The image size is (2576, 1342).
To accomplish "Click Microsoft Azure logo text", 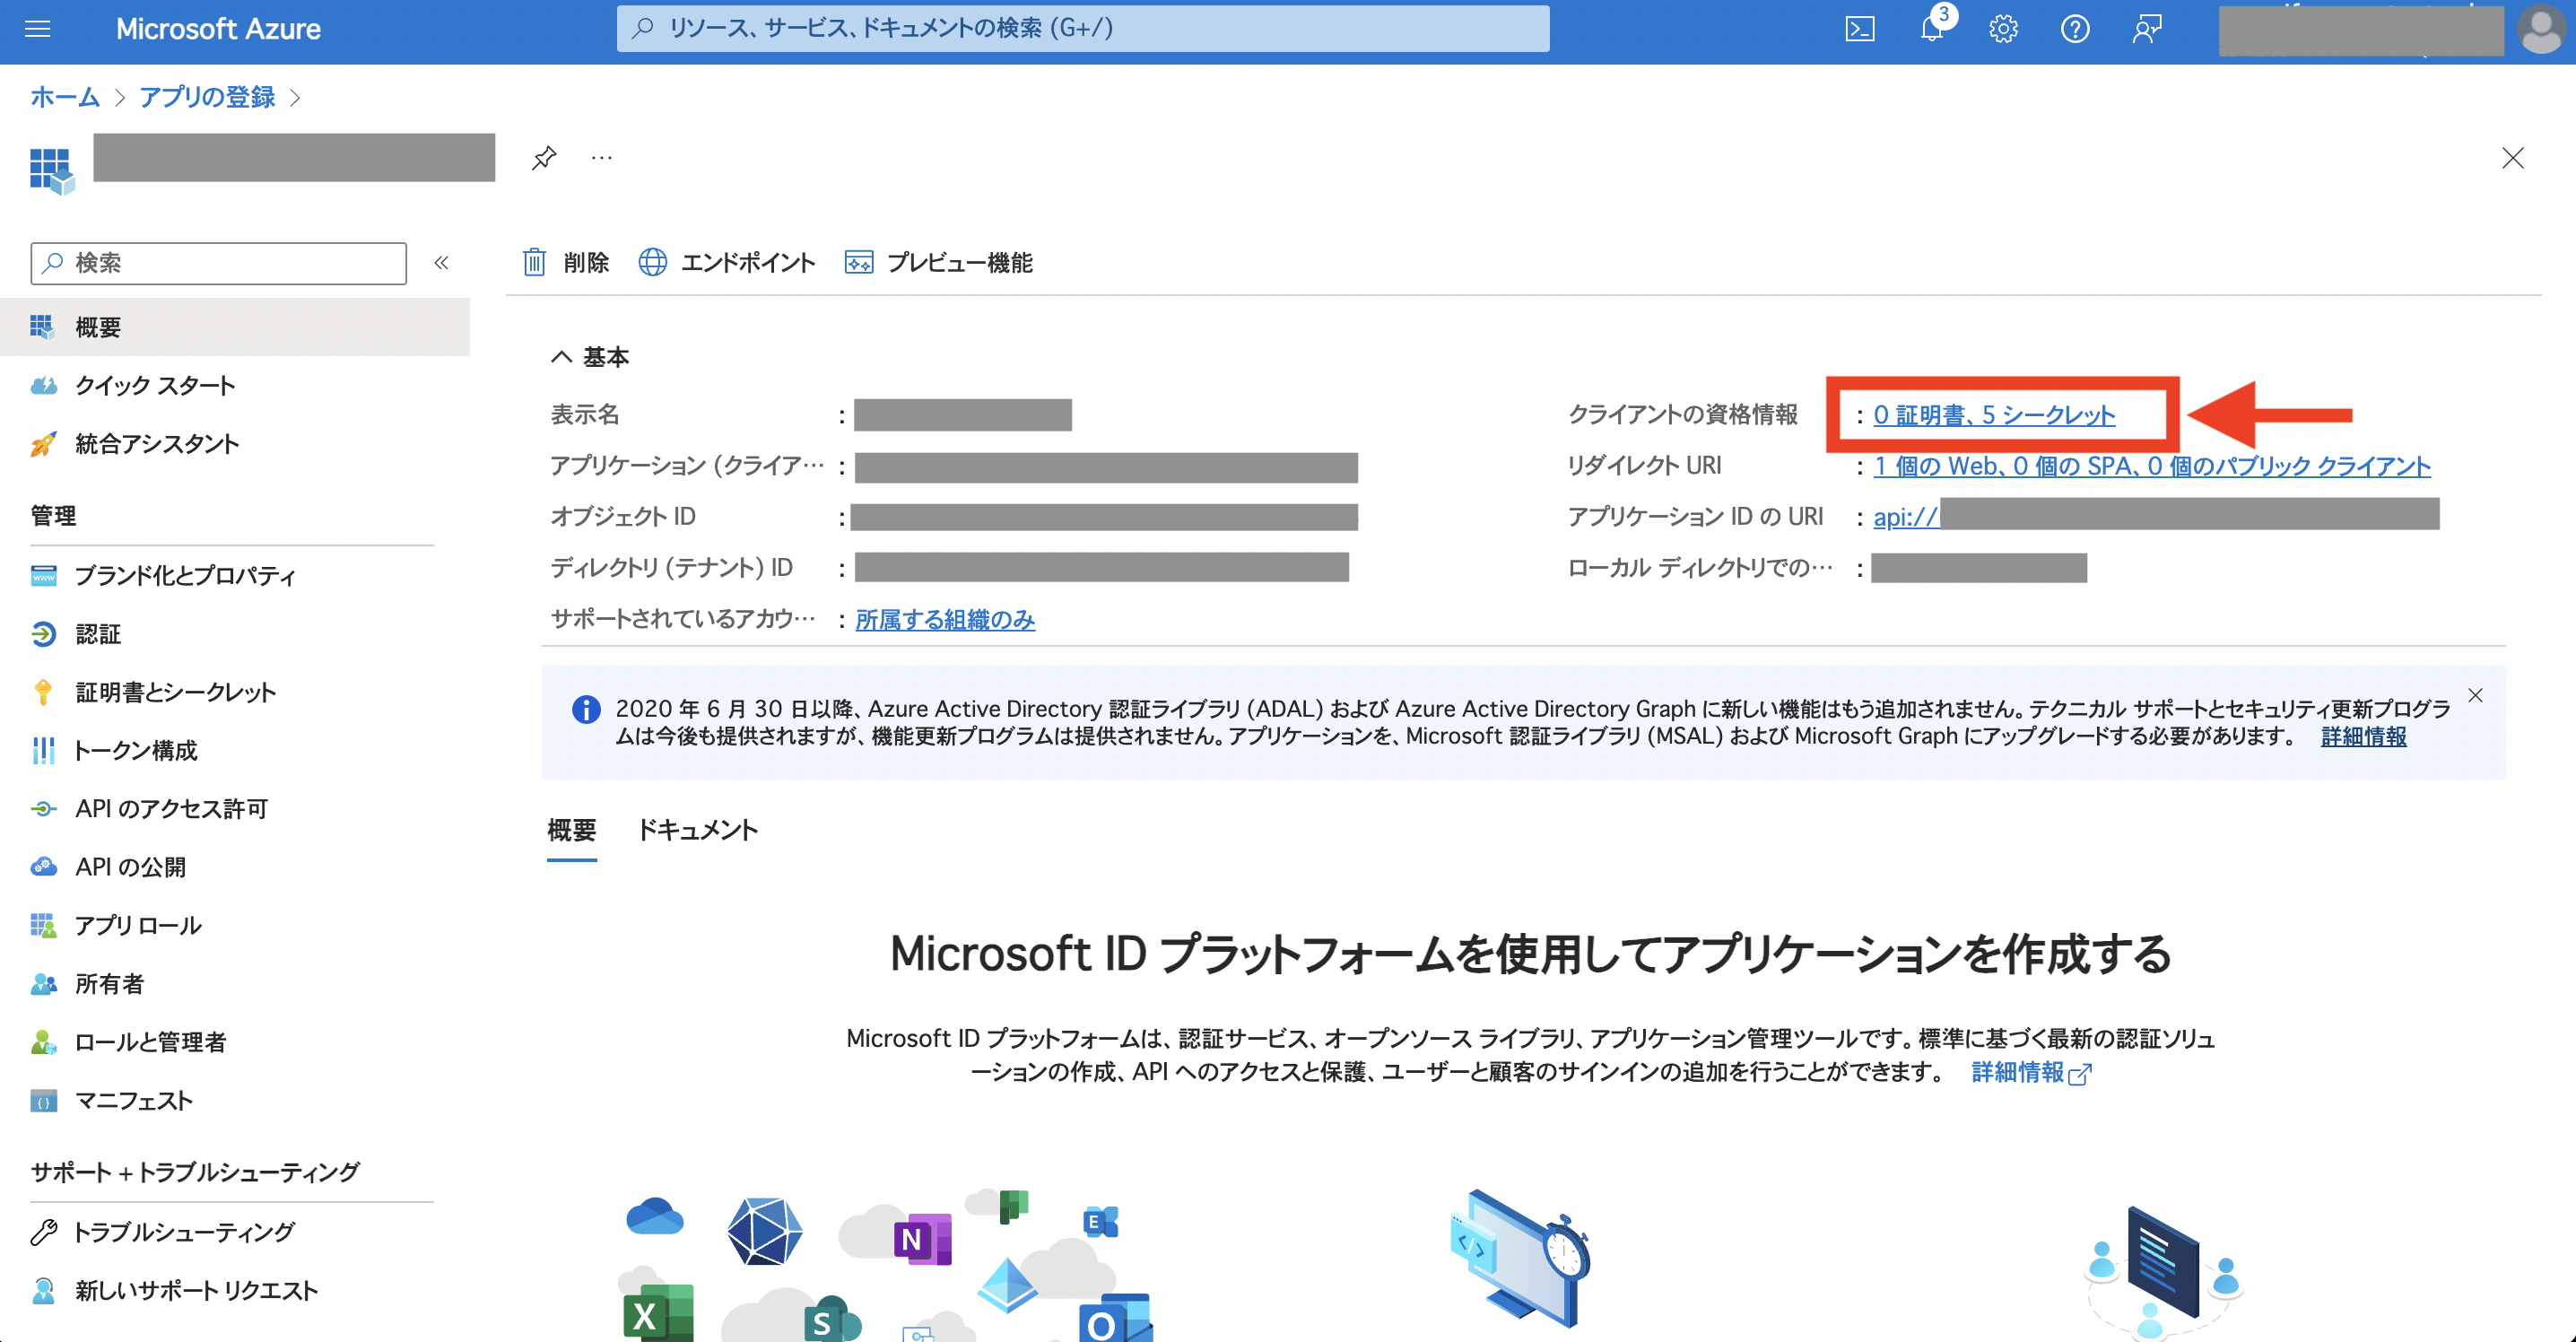I will click(218, 29).
